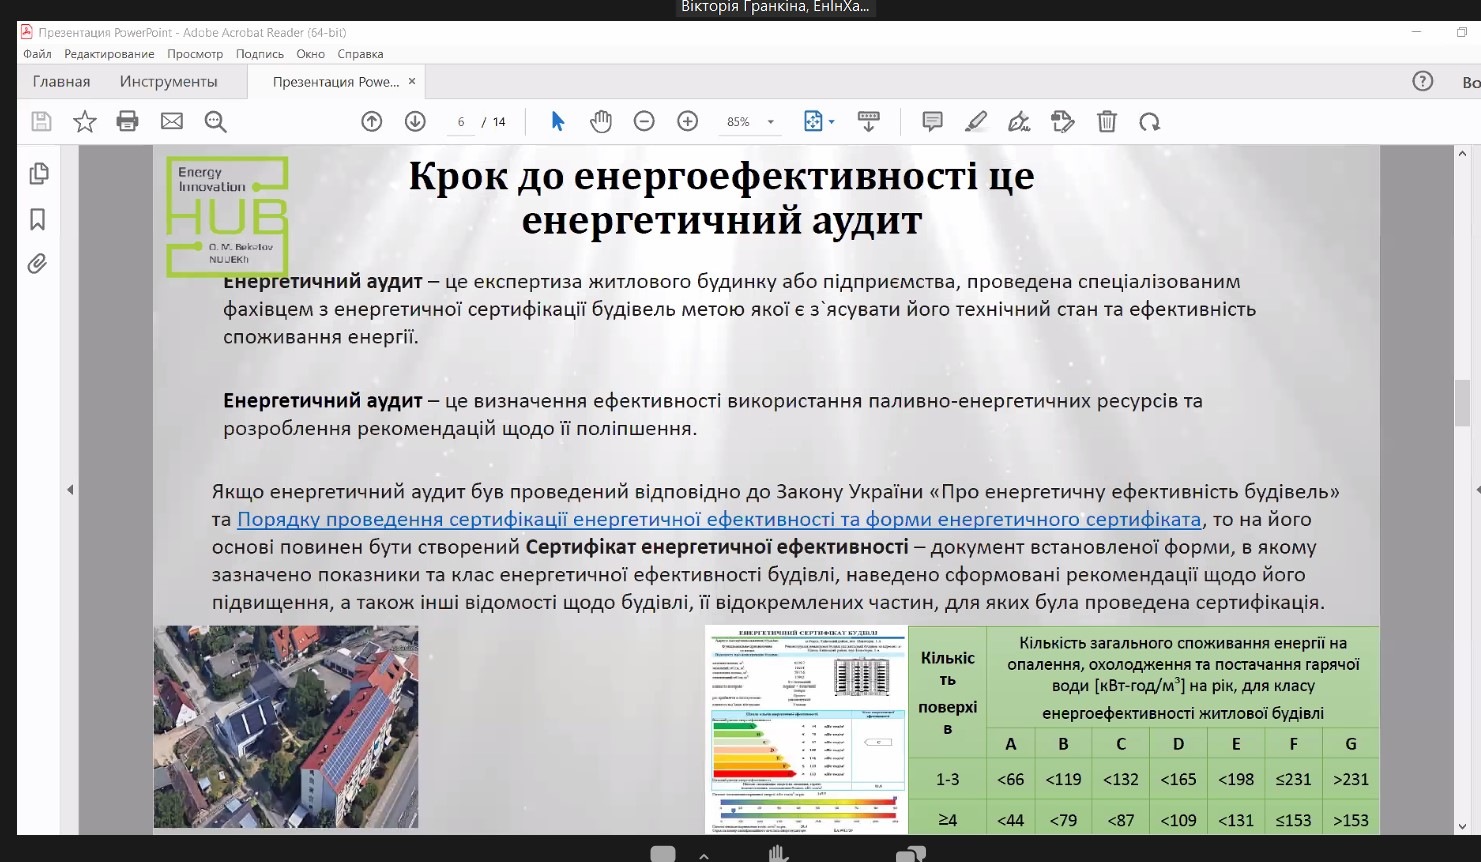This screenshot has height=862, width=1481.
Task: Close the Презентация PowerPoint document tab
Action: (412, 82)
